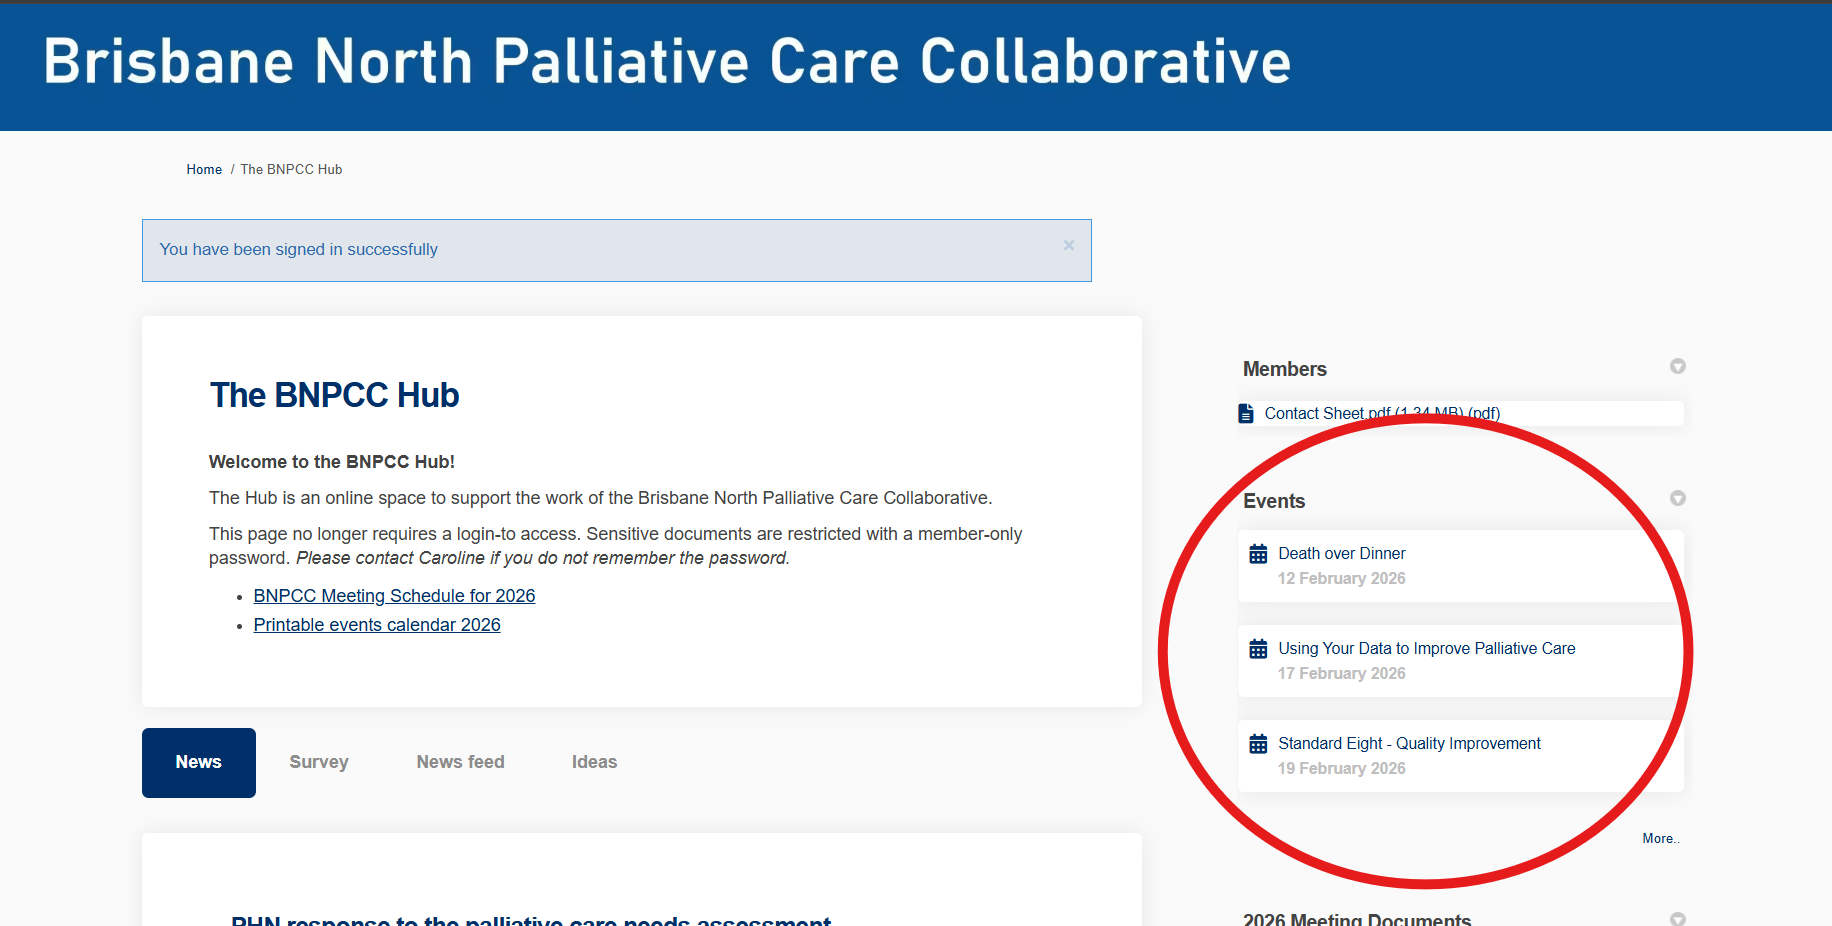Go to Home breadcrumb link
This screenshot has height=926, width=1832.
204,170
